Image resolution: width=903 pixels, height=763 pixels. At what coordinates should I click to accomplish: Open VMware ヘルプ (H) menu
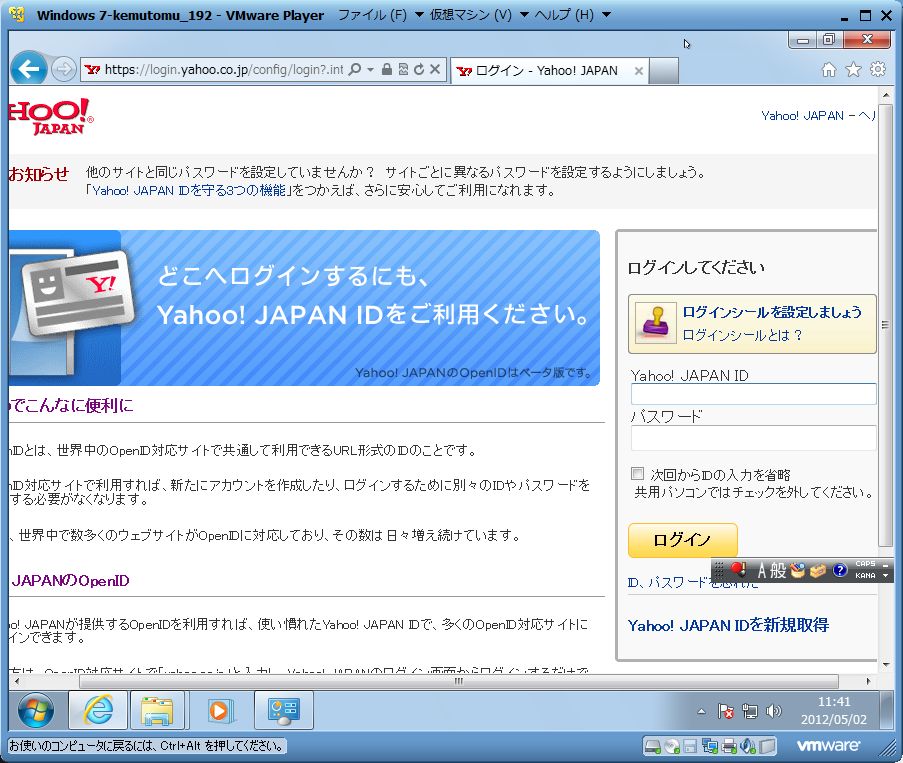(x=572, y=14)
